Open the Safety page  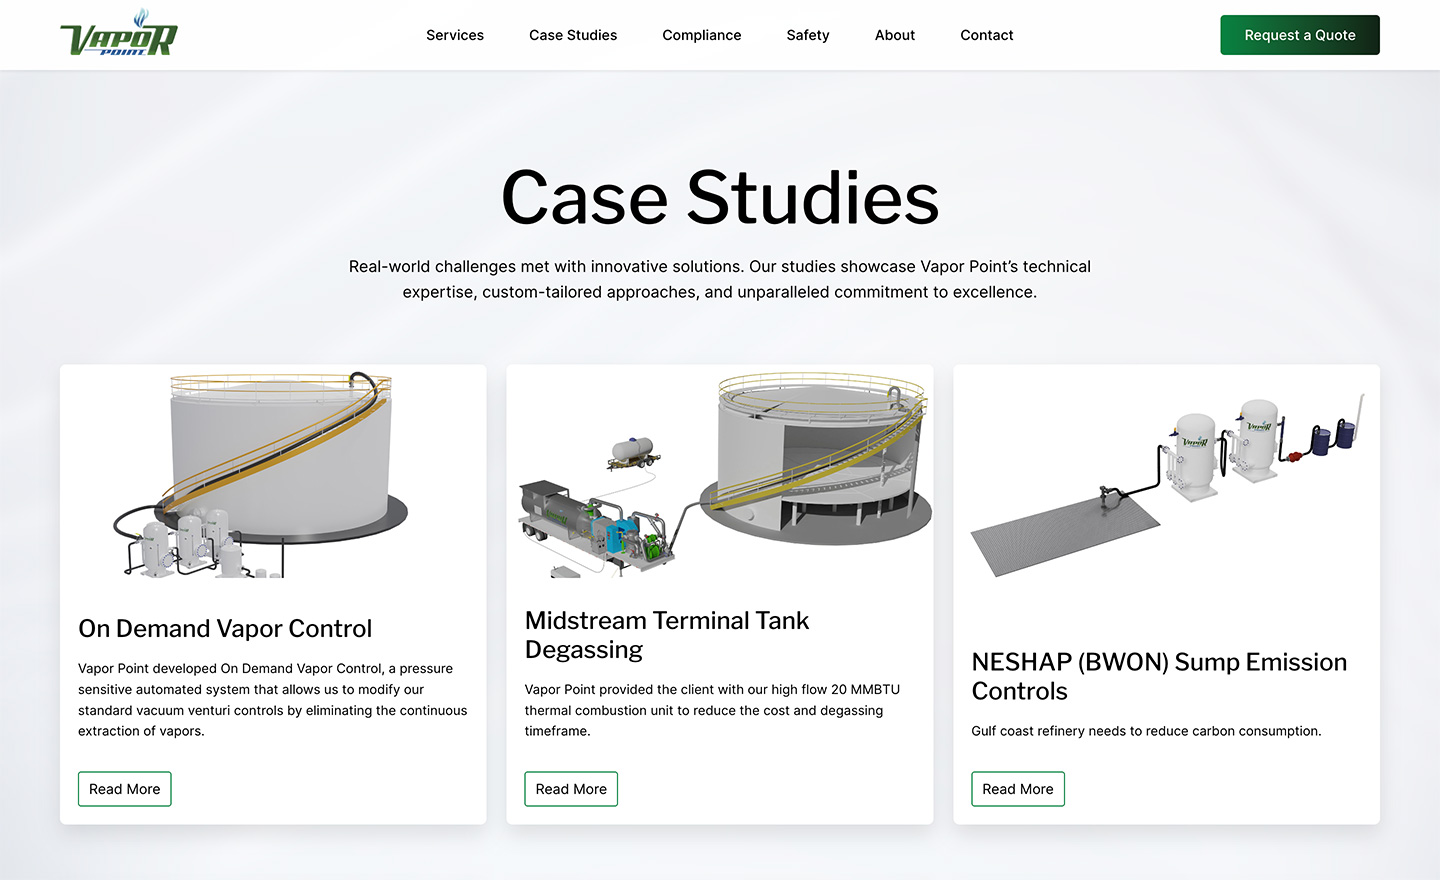pyautogui.click(x=807, y=35)
